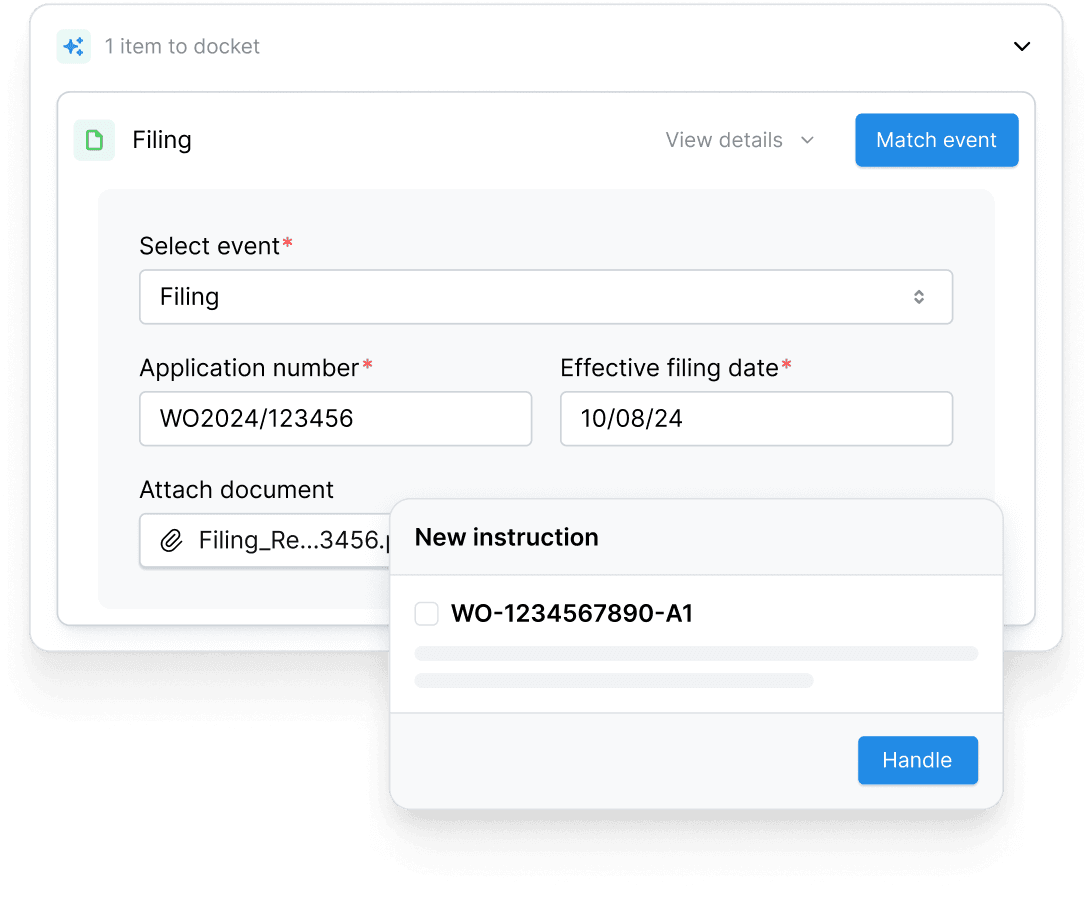The width and height of the screenshot is (1091, 899).
Task: Click the Attach document label
Action: [x=236, y=490]
